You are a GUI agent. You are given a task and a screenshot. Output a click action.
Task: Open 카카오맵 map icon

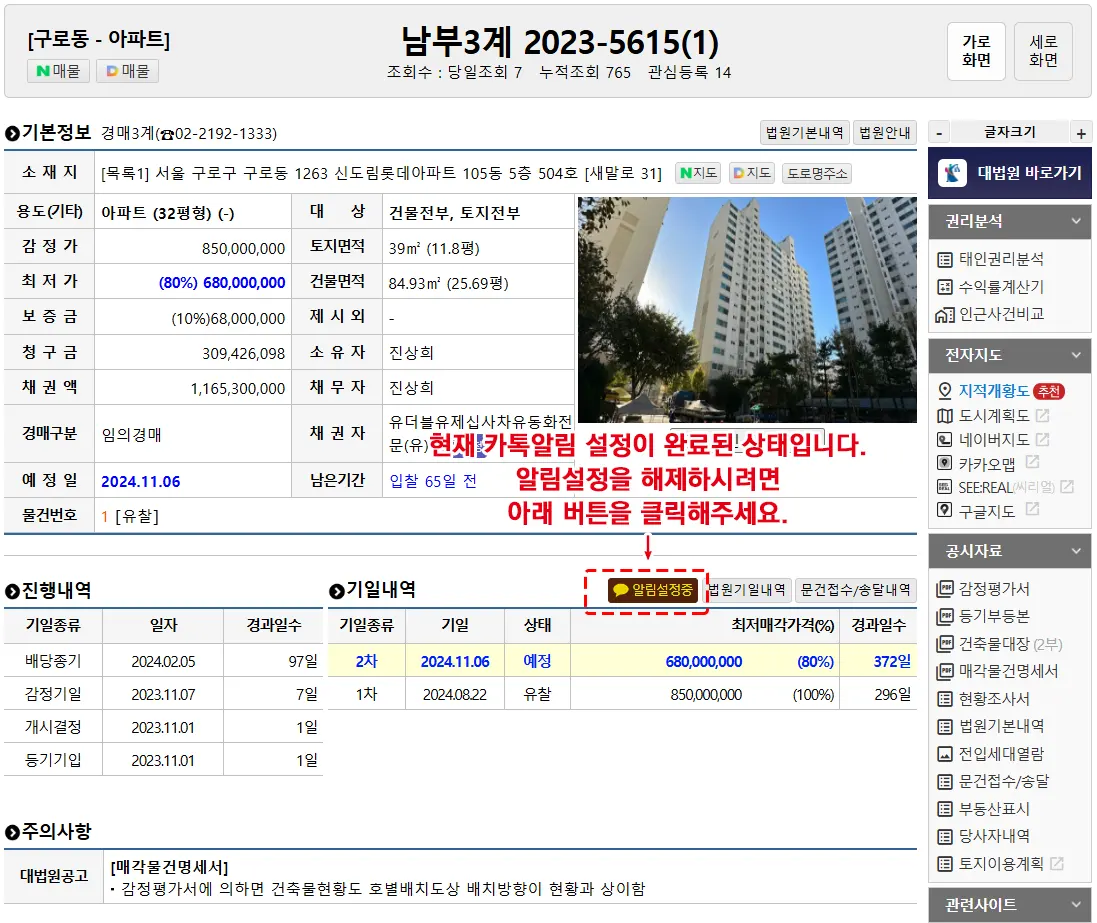944,463
